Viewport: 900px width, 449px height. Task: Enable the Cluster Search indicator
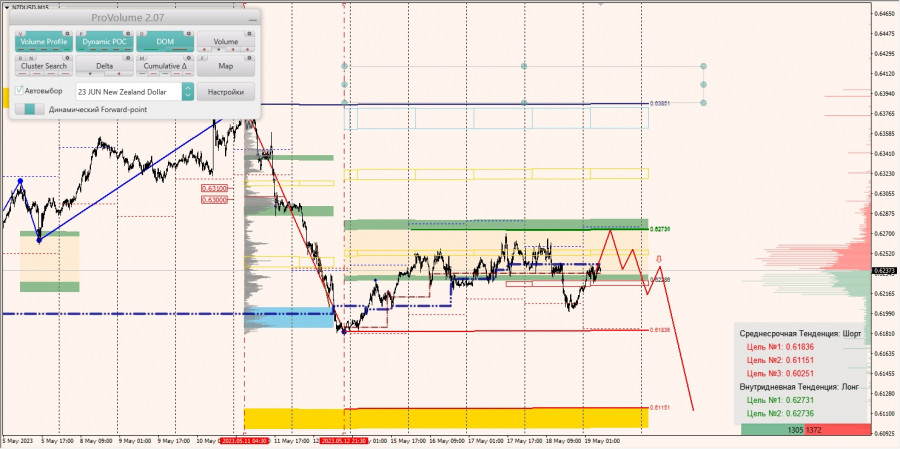tap(44, 66)
